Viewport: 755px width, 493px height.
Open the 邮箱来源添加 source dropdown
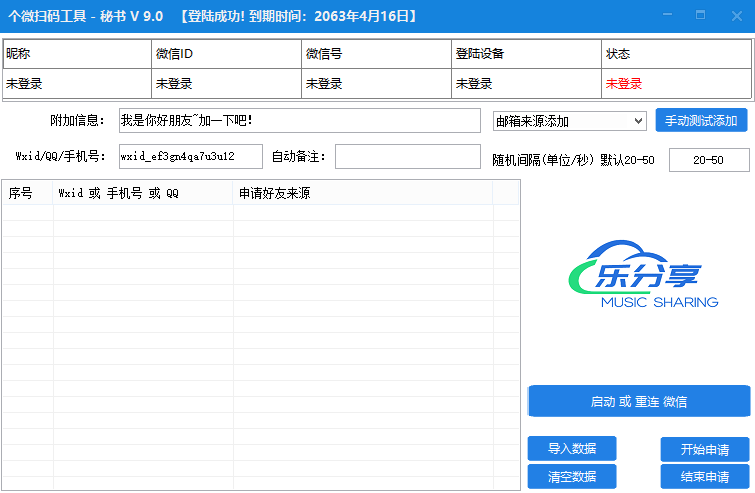[570, 121]
